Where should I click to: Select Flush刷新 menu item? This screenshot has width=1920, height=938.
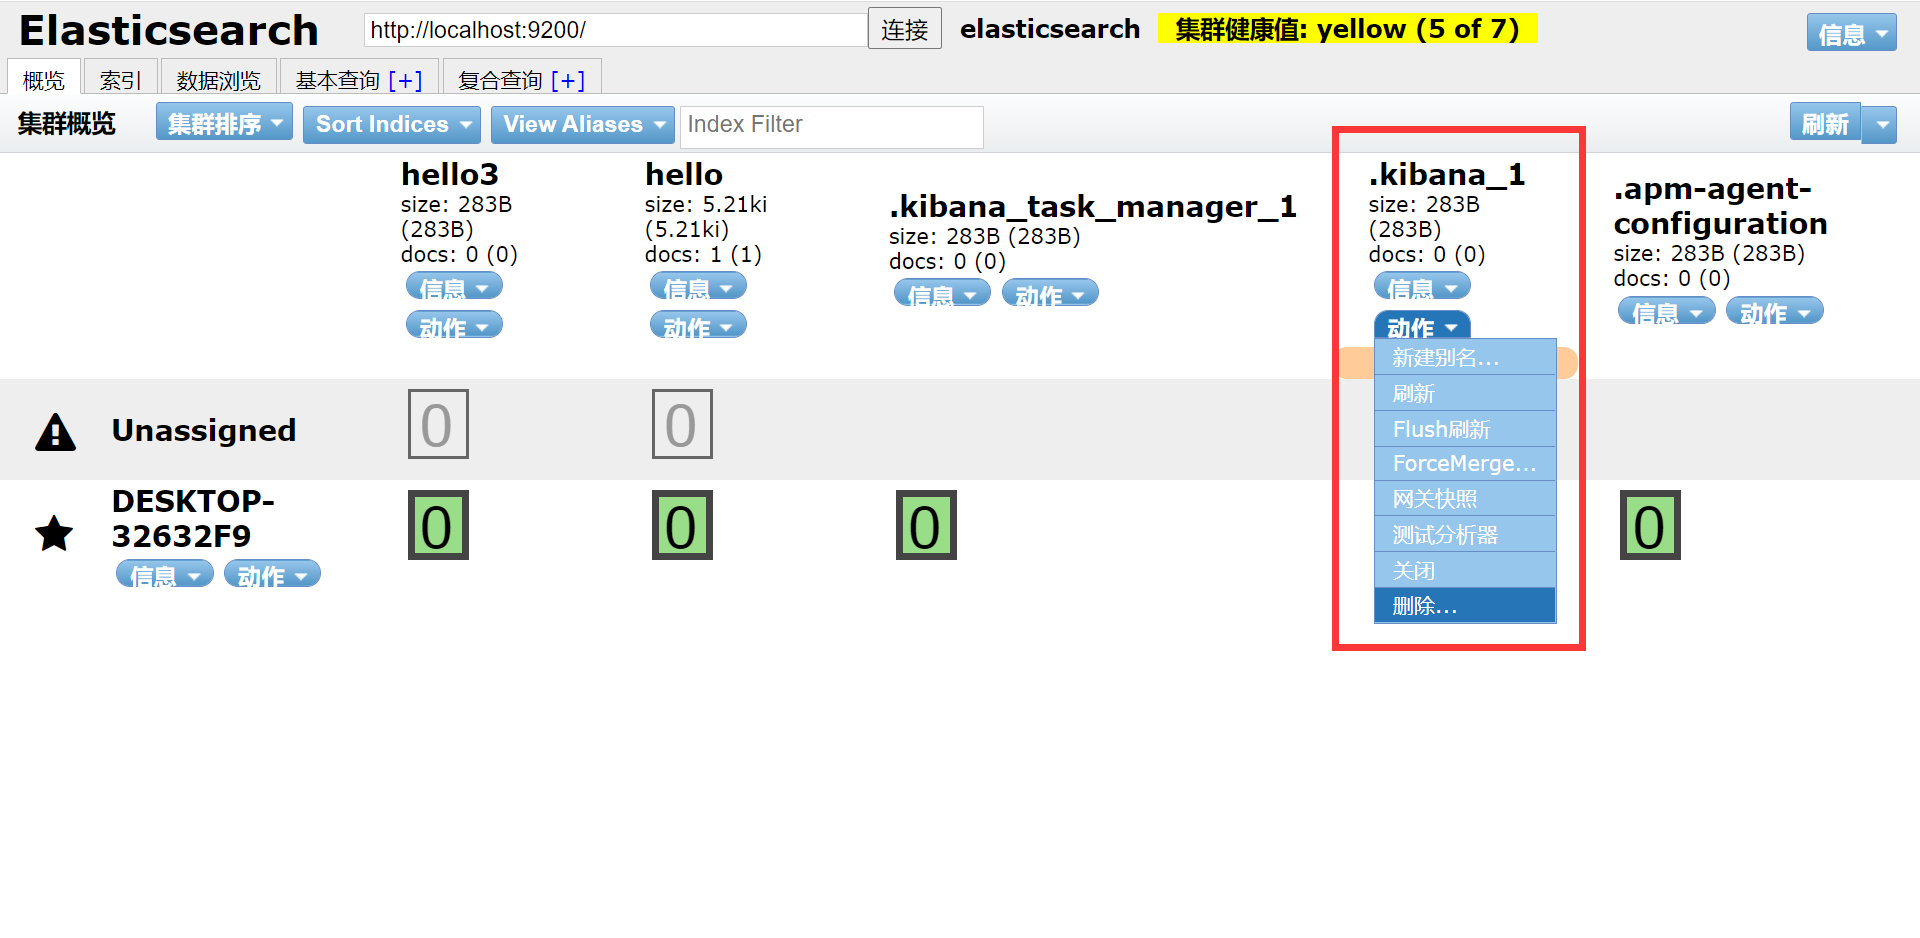[x=1465, y=429]
